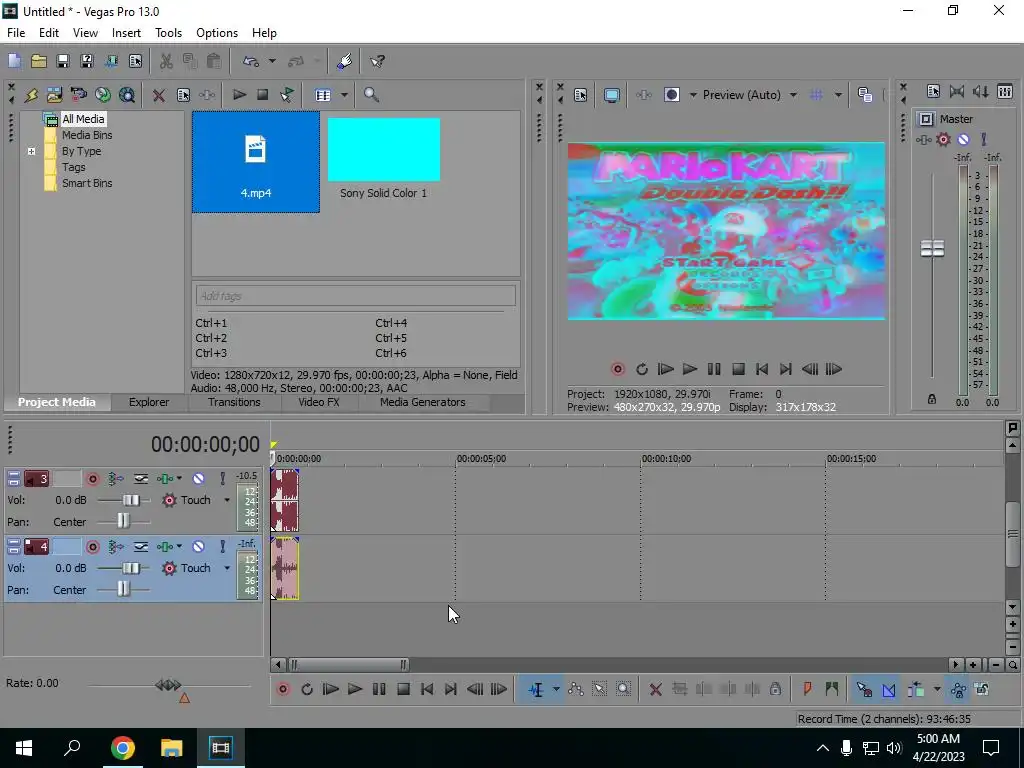Open Chrome from the Windows taskbar
This screenshot has width=1024, height=768.
122,748
